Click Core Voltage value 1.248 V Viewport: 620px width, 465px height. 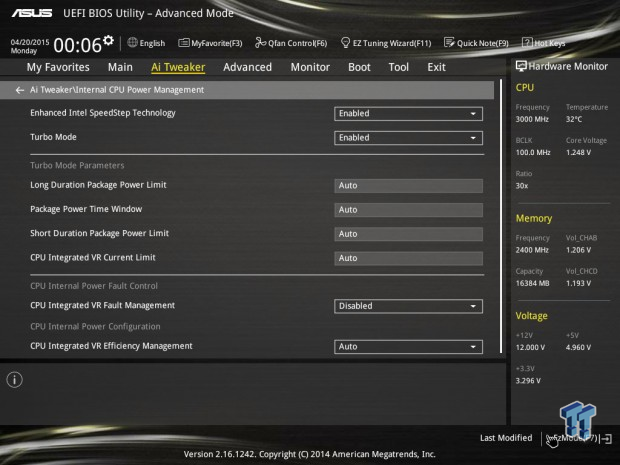click(578, 153)
